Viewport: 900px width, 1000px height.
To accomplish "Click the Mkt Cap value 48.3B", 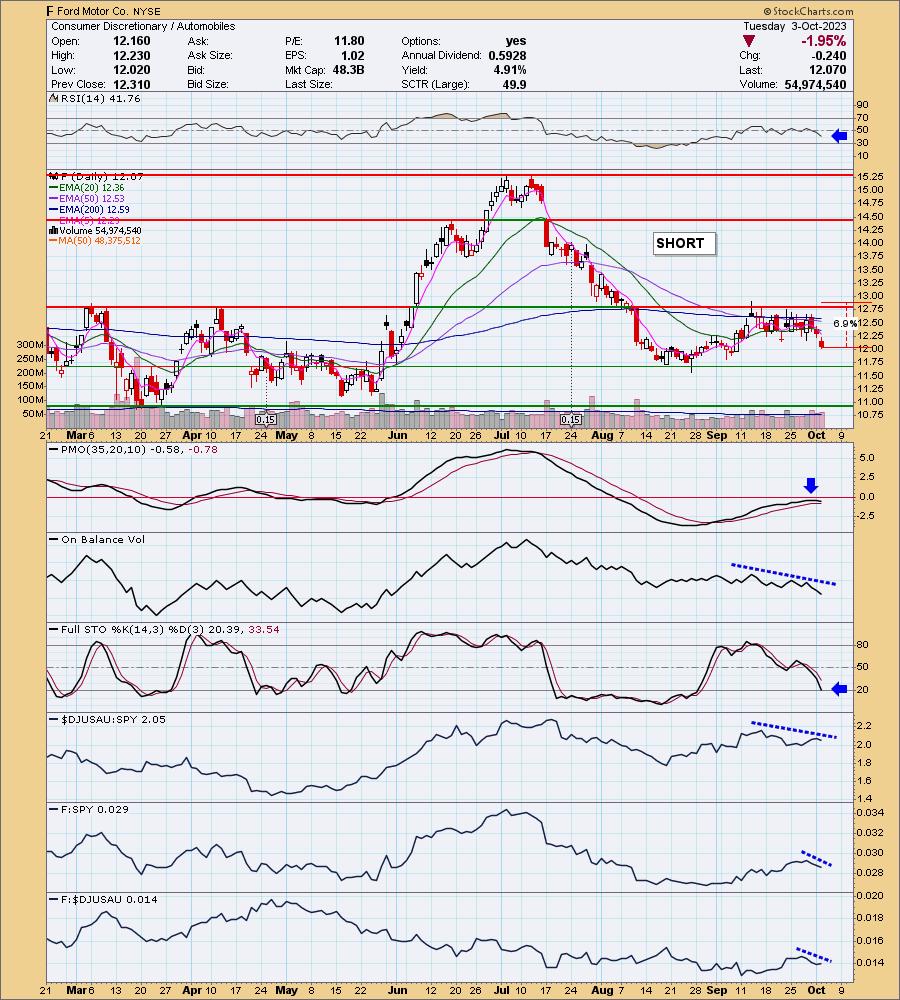I will (348, 70).
